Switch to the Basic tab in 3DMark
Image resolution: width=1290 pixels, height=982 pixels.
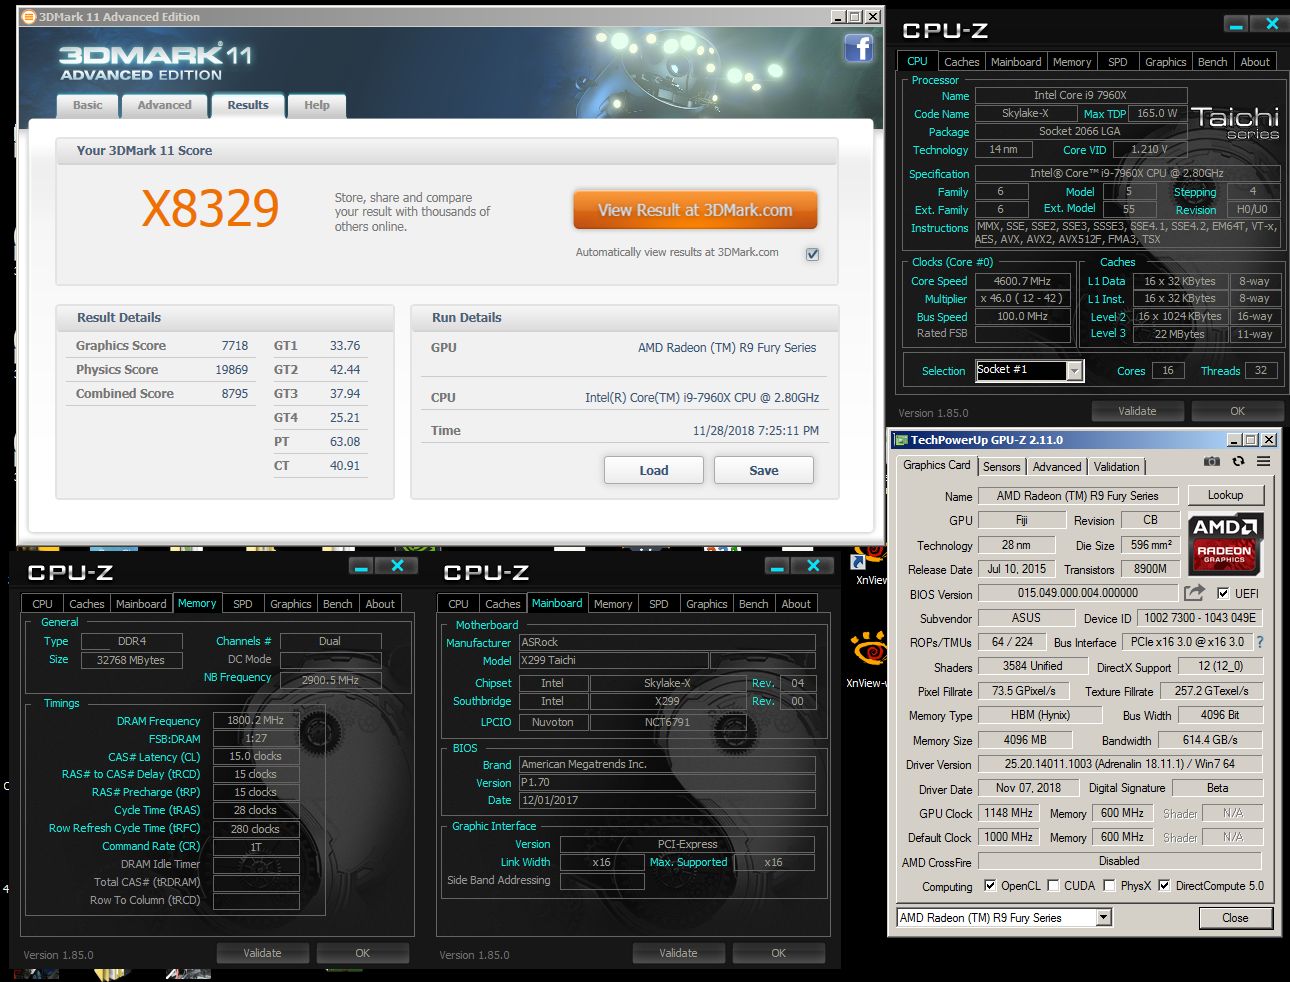(87, 105)
